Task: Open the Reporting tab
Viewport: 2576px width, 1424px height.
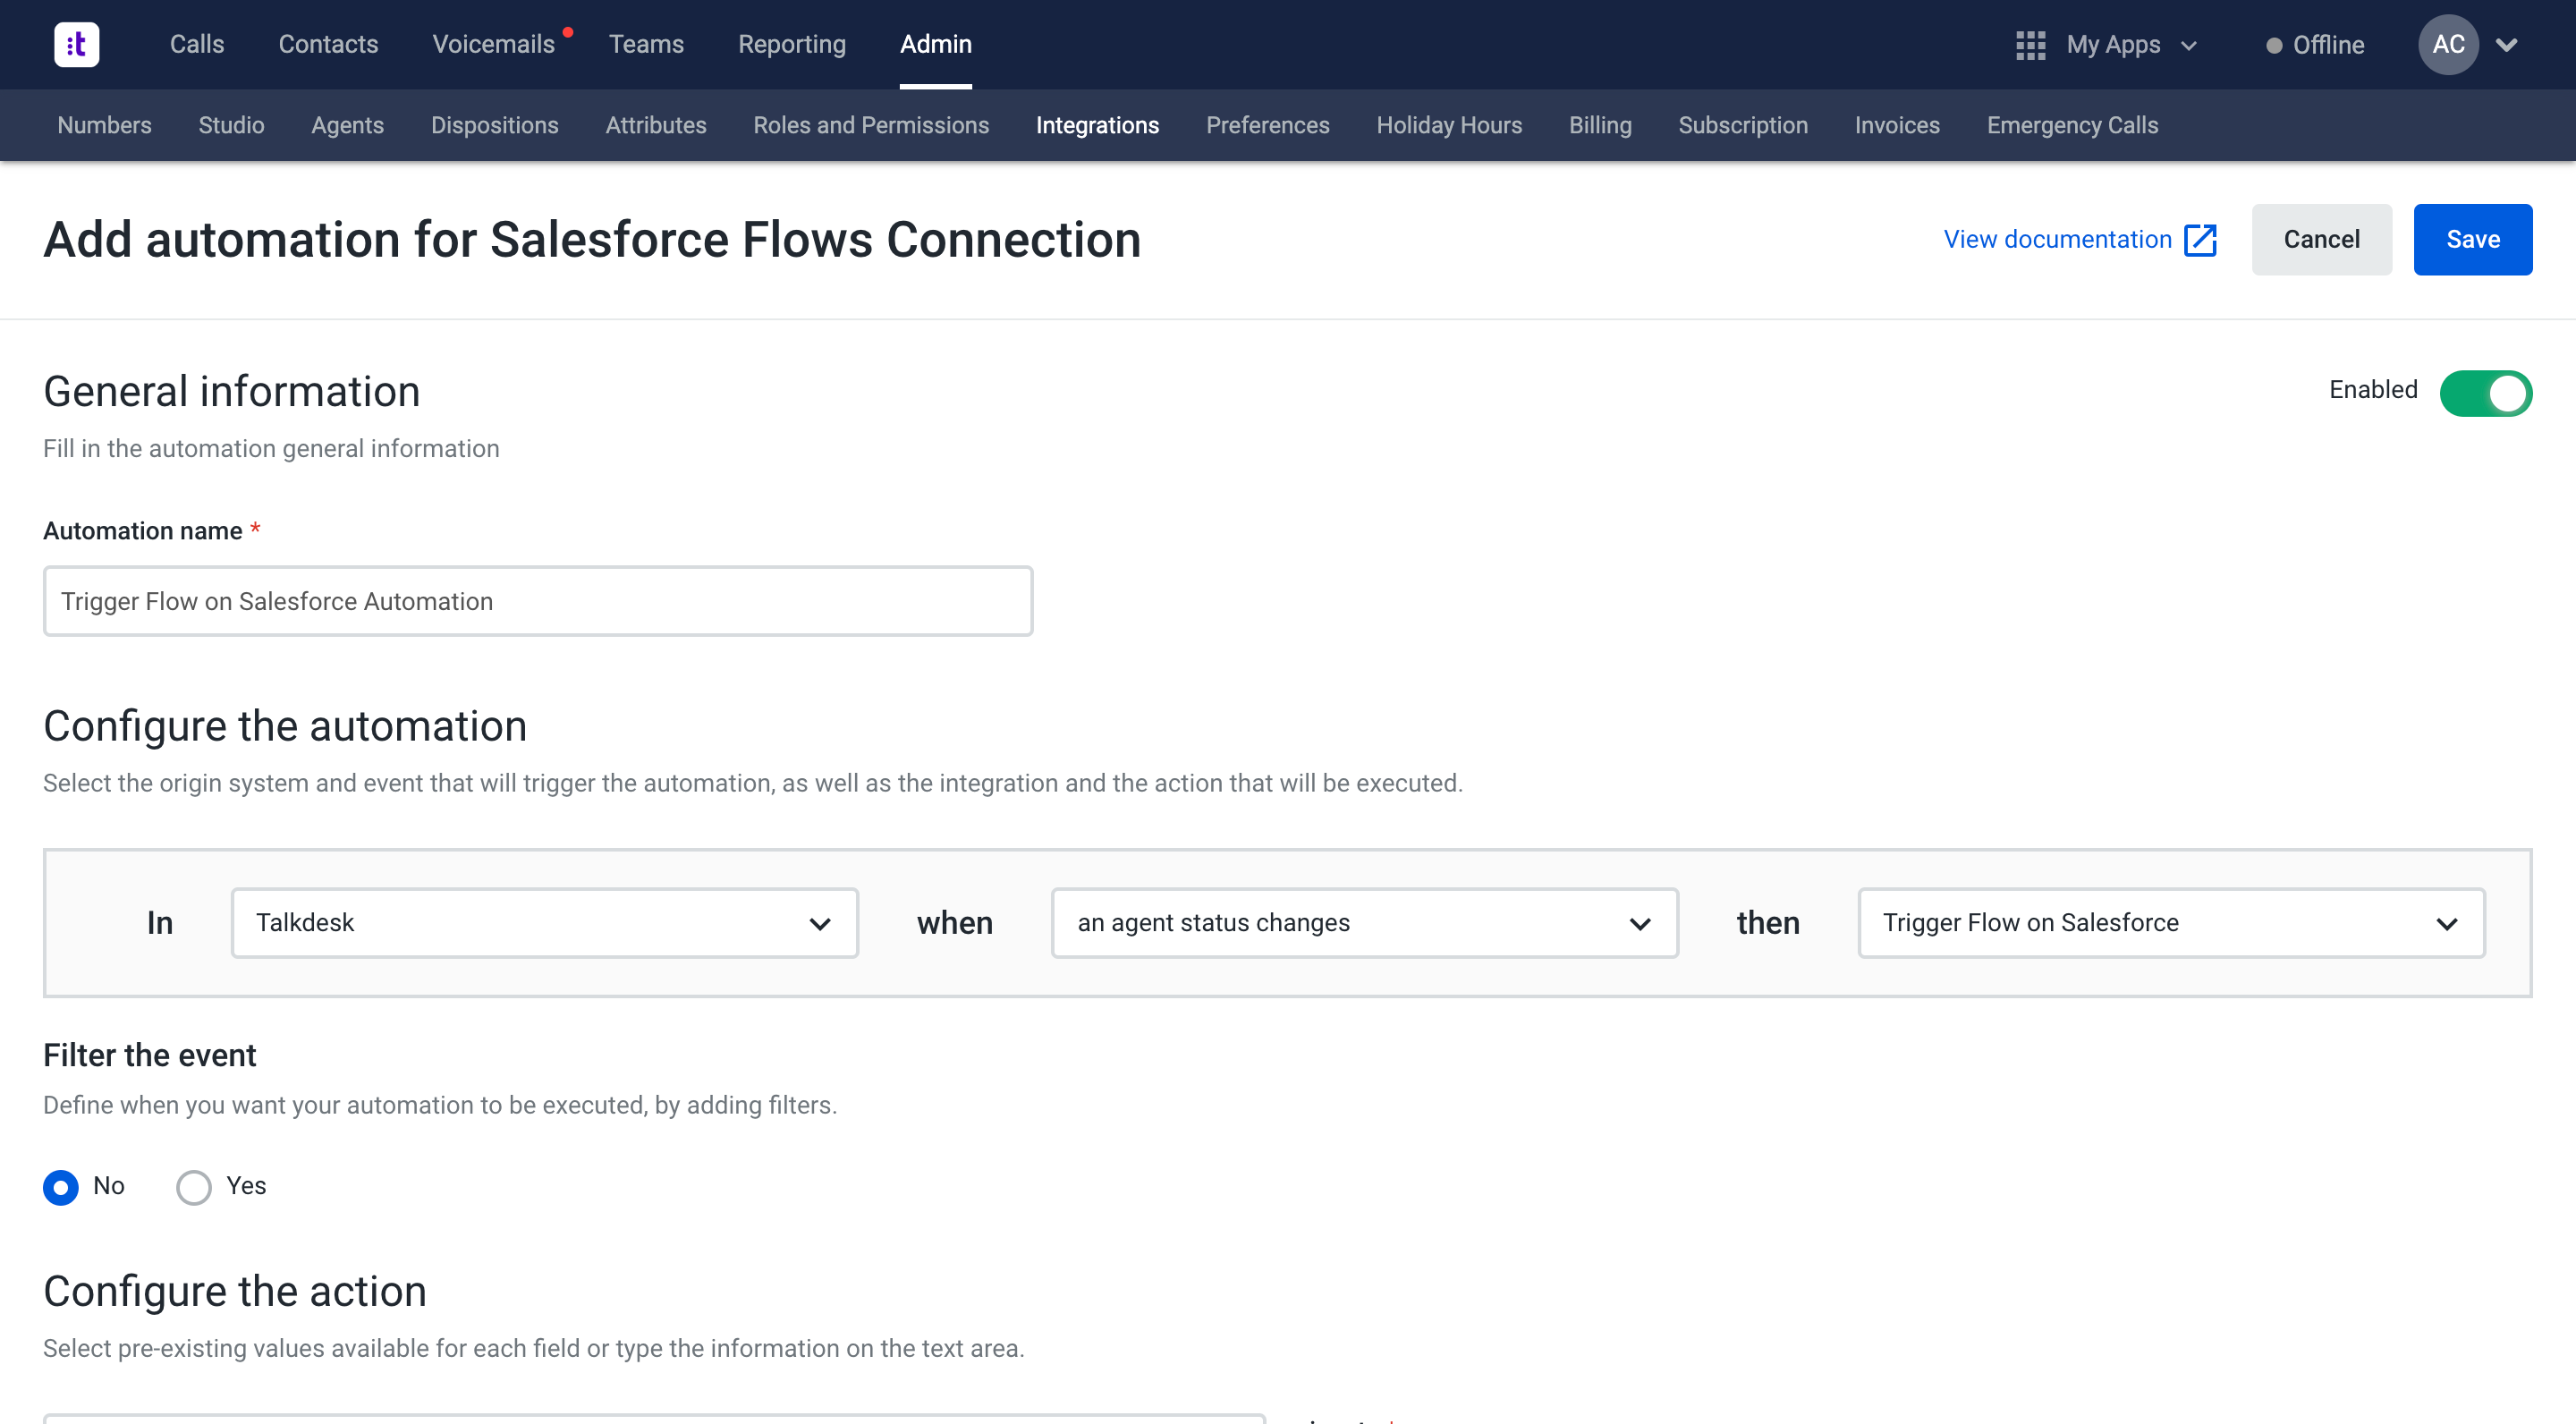Action: coord(792,44)
